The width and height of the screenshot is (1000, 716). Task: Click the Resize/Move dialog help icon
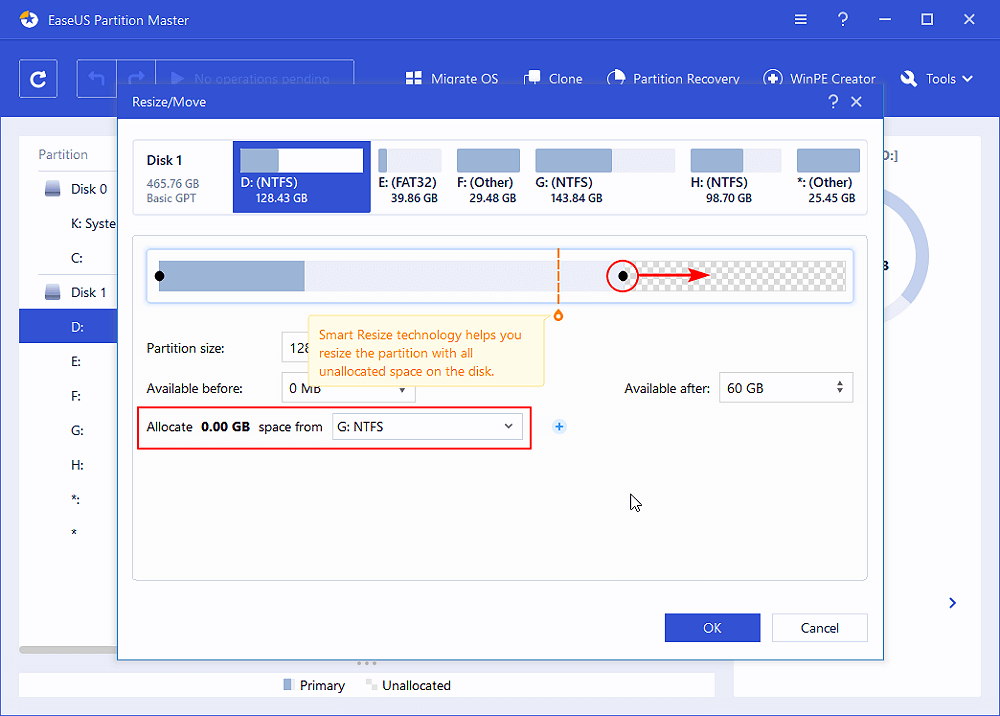coord(833,101)
